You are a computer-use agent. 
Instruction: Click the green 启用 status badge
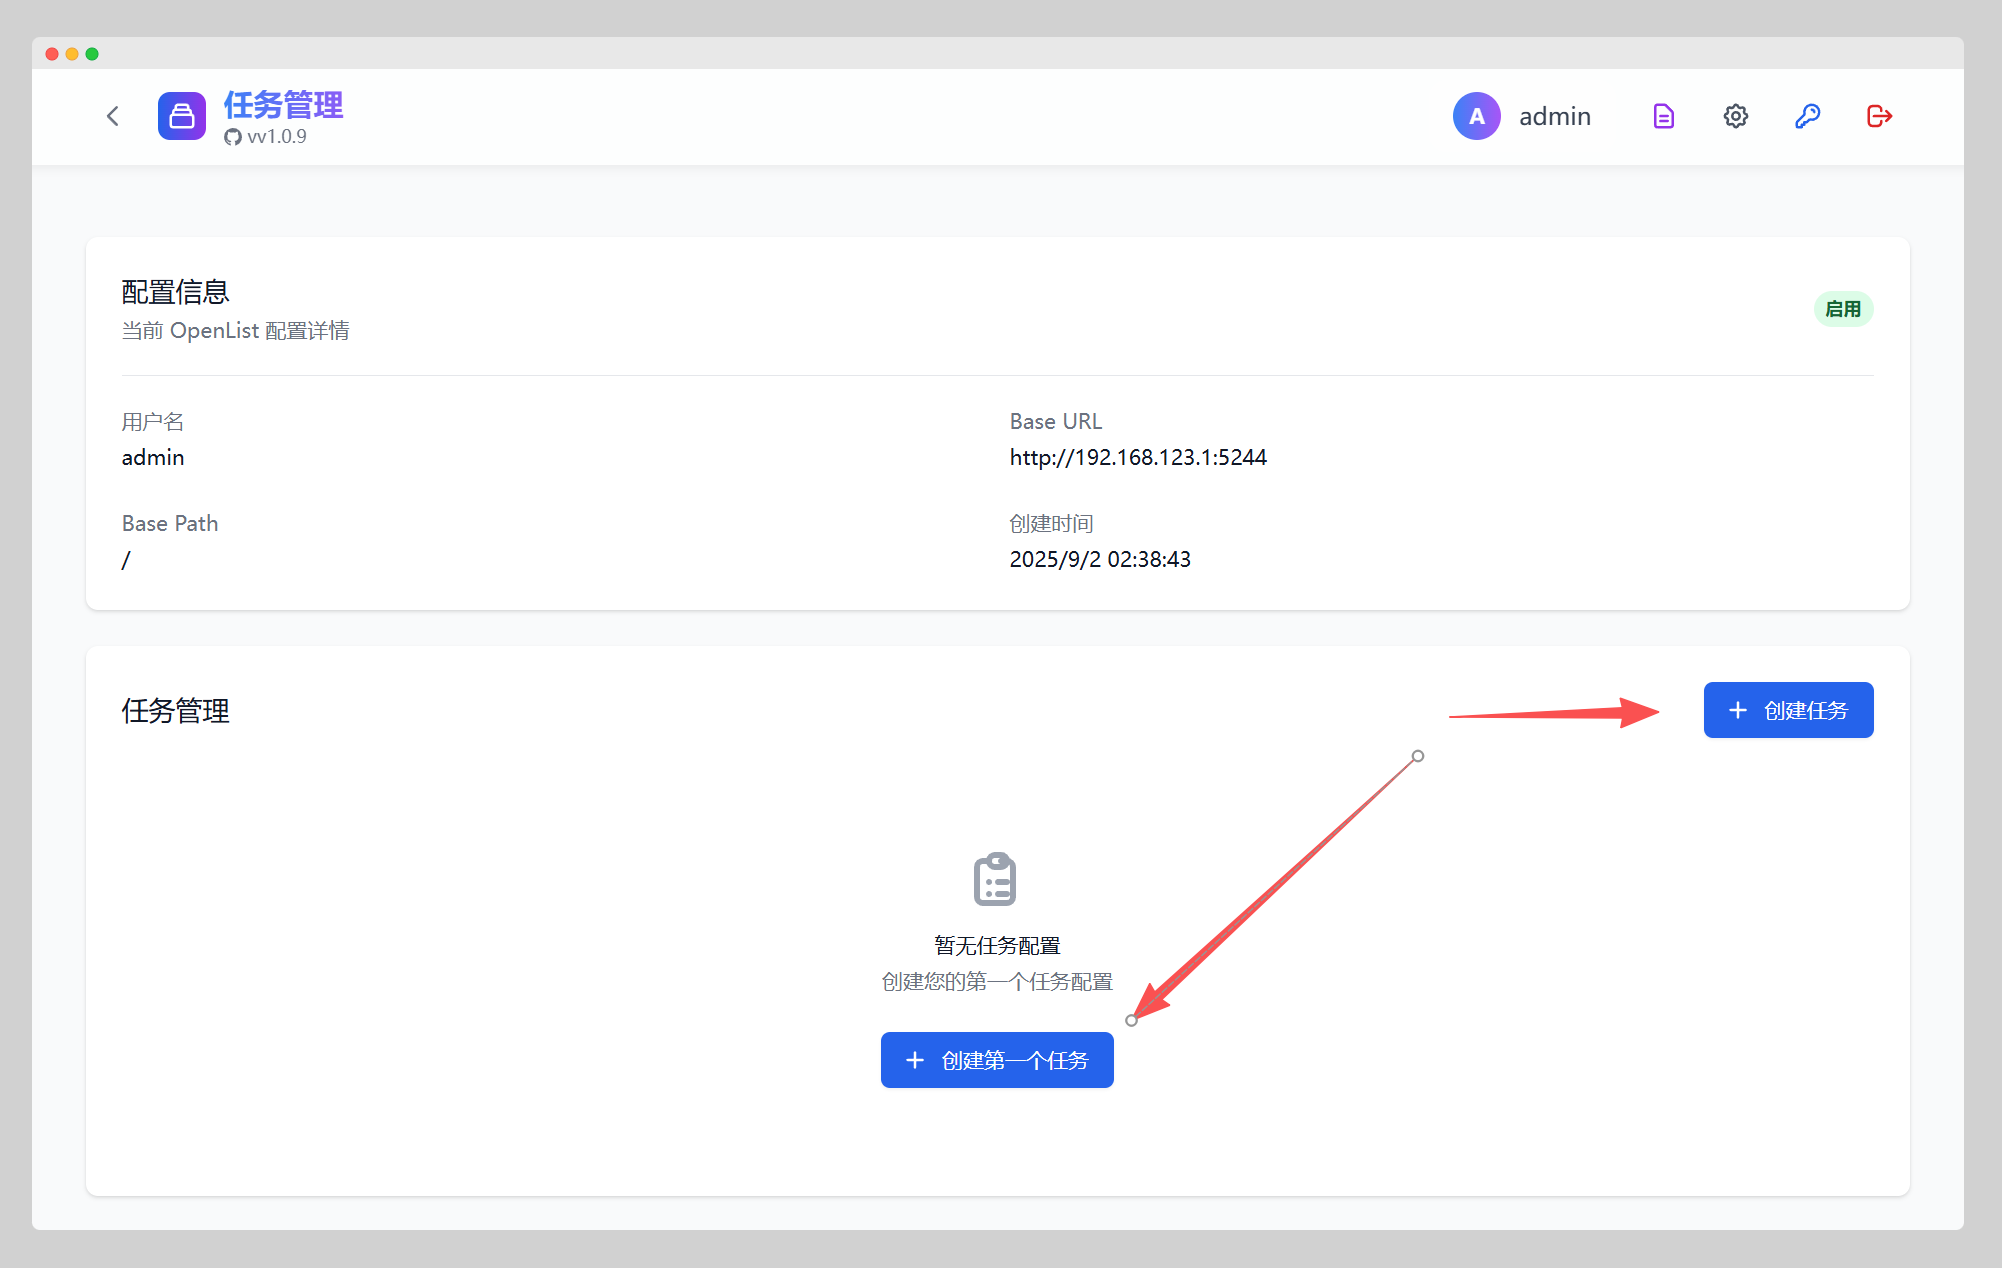coord(1843,309)
